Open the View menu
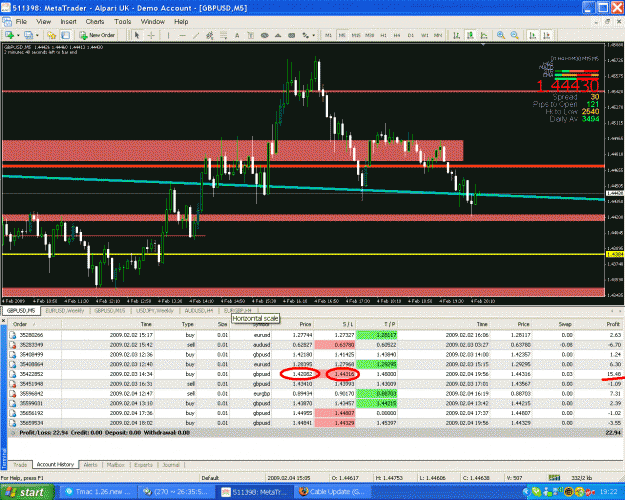Viewport: 625px width, 500px height. [x=44, y=22]
